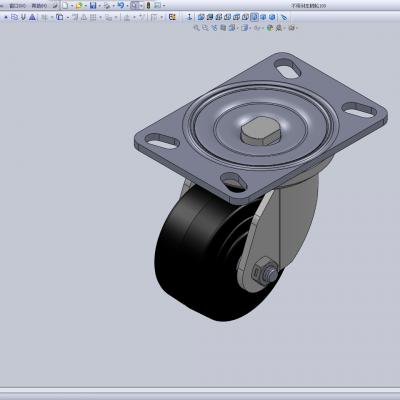The width and height of the screenshot is (400, 400).
Task: Click the Normal To view icon
Action: coord(283,17)
